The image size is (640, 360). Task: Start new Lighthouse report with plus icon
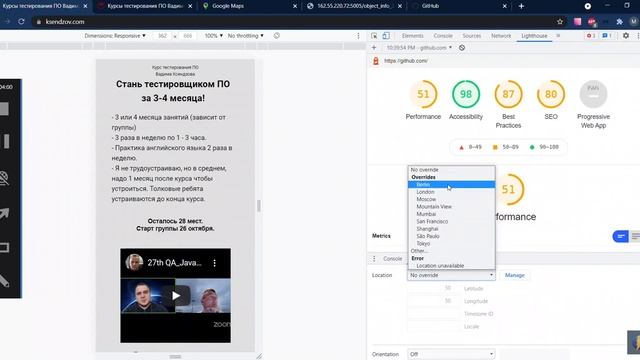[374, 48]
